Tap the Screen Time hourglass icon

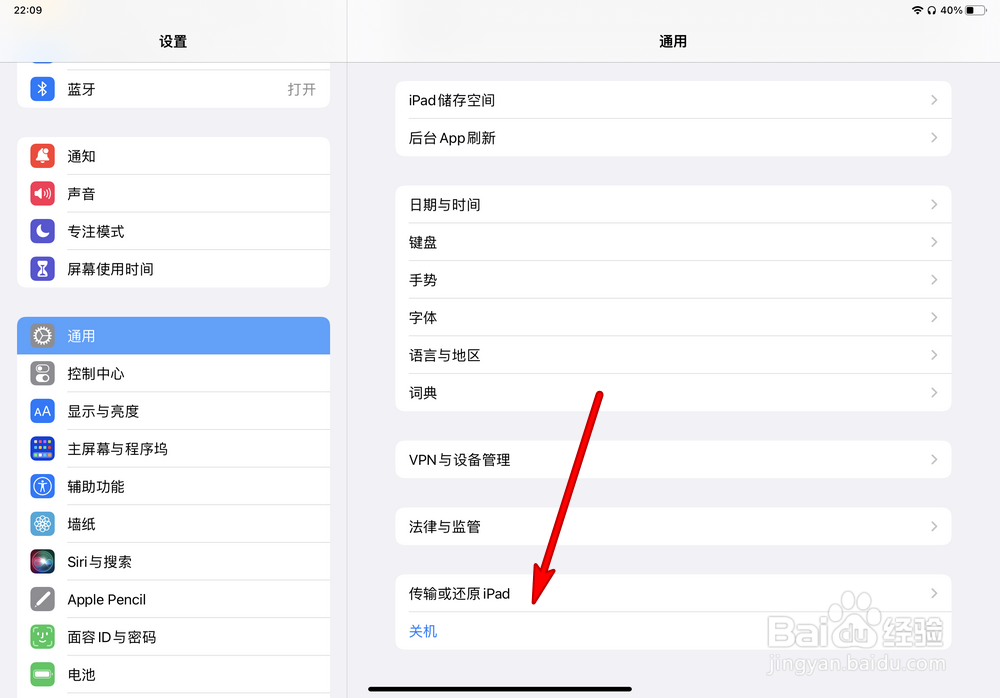(42, 269)
